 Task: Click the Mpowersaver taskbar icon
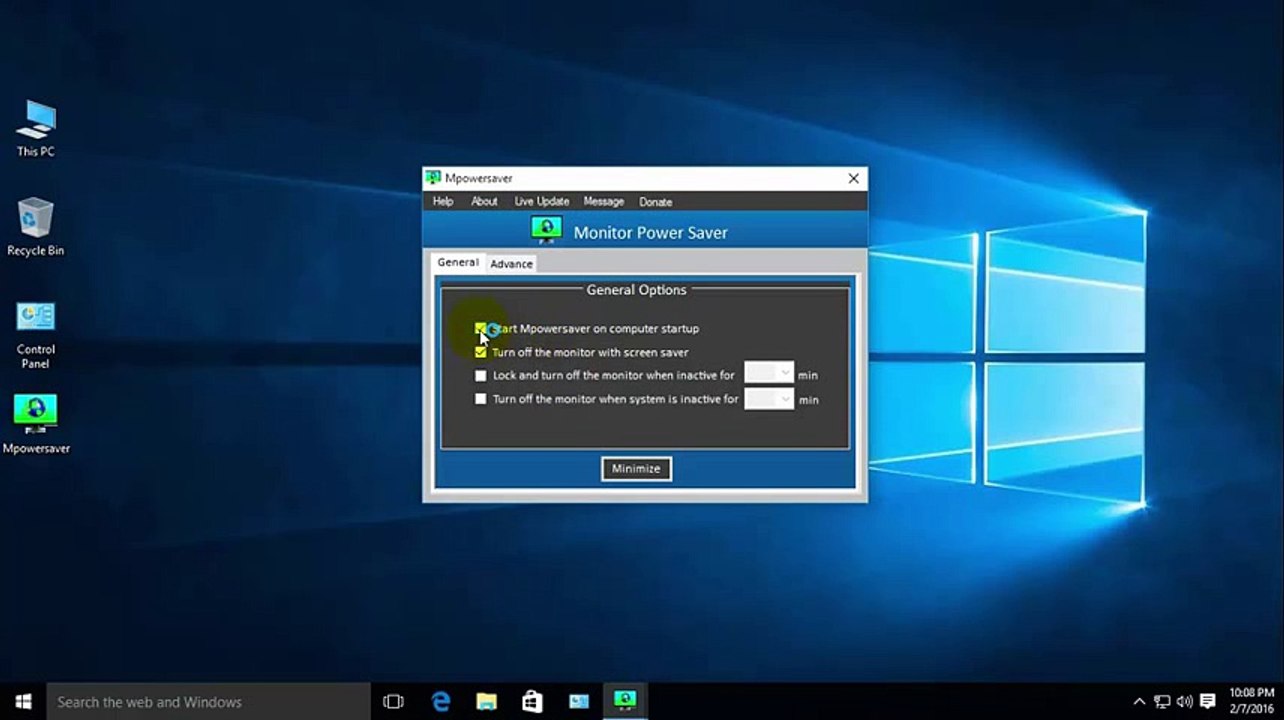(x=625, y=701)
